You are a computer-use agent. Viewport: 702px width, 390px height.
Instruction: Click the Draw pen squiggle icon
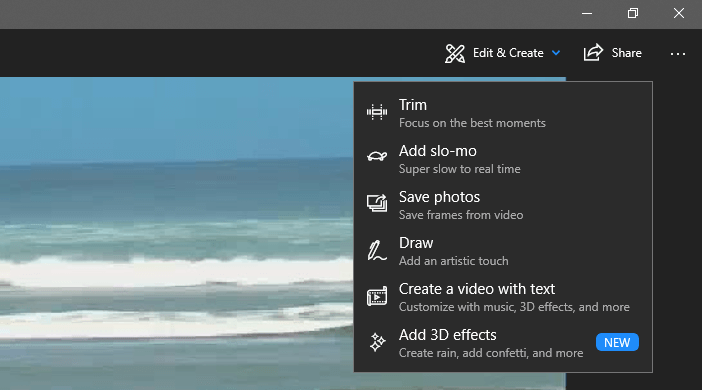(377, 250)
